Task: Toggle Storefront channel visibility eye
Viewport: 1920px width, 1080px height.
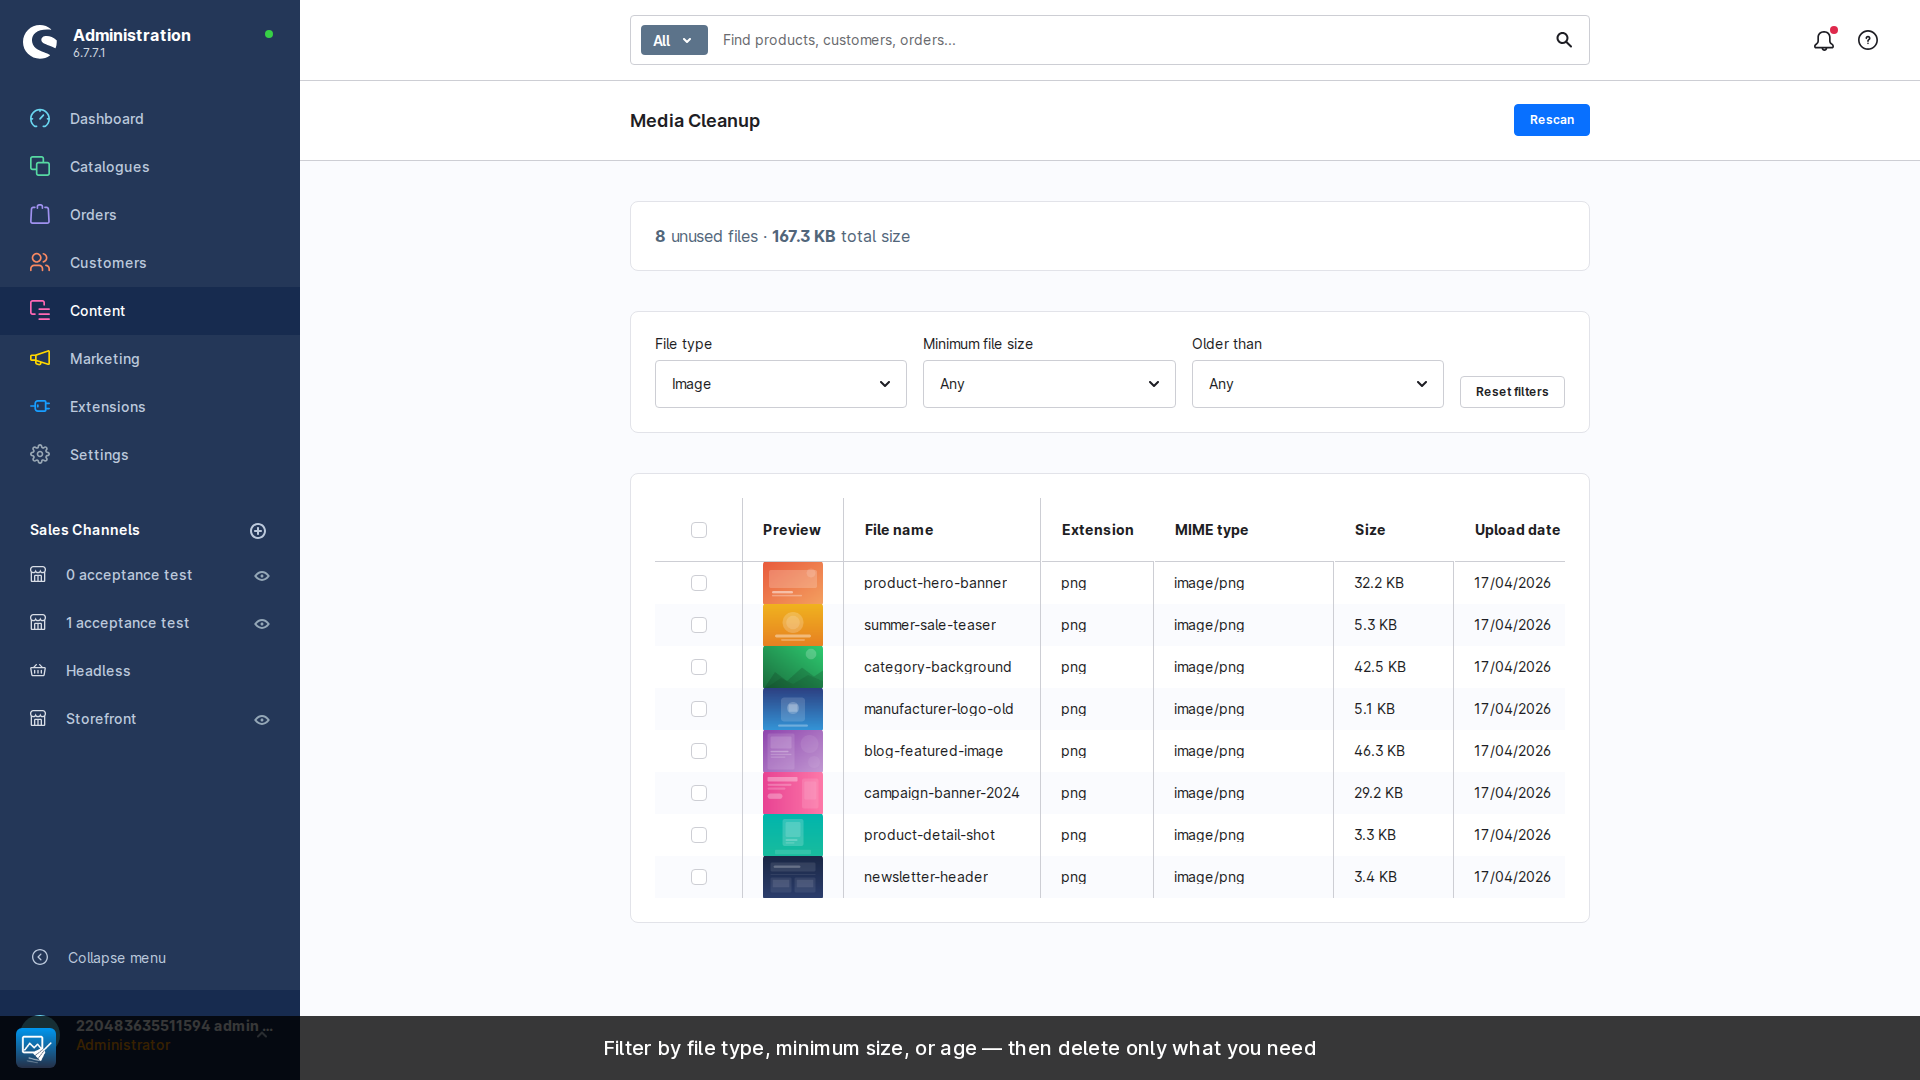Action: click(x=262, y=720)
